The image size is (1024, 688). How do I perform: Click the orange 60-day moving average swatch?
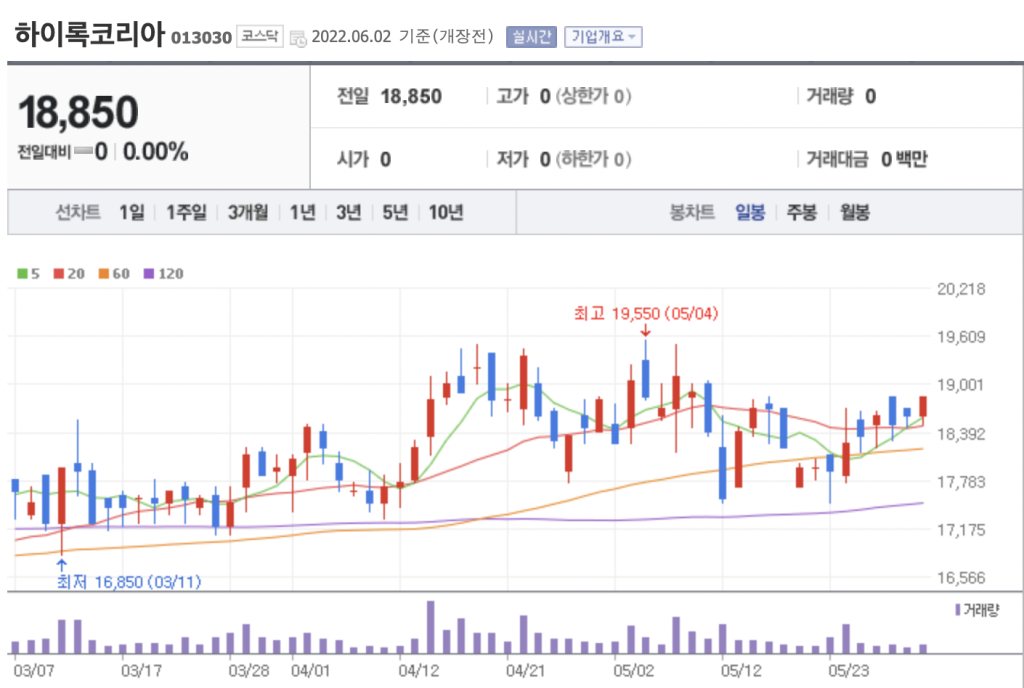coord(104,274)
